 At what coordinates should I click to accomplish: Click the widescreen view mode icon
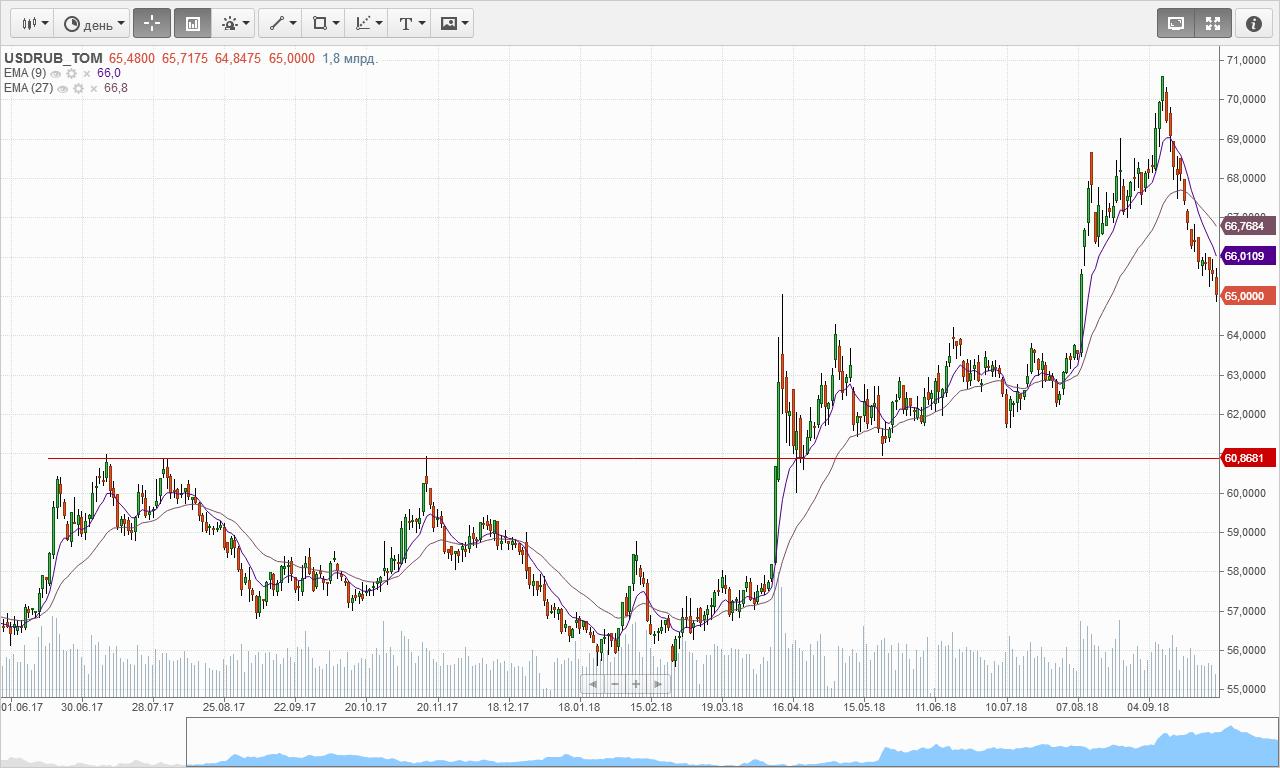pyautogui.click(x=1176, y=23)
